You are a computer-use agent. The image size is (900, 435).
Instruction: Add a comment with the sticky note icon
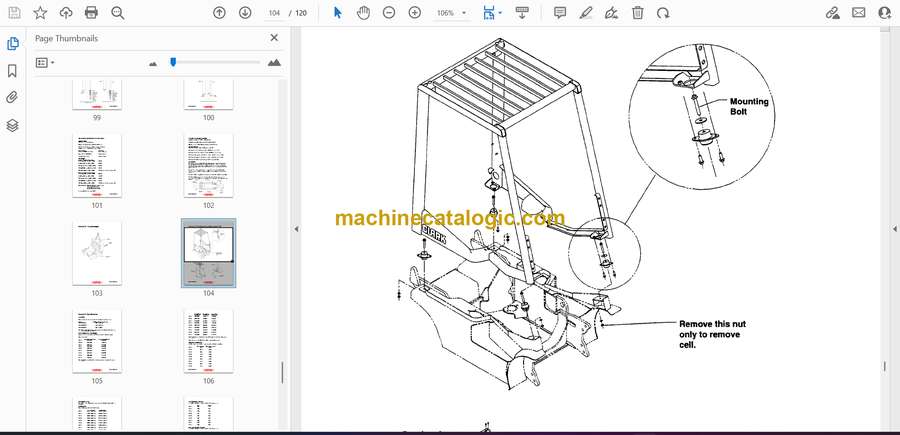(x=560, y=13)
